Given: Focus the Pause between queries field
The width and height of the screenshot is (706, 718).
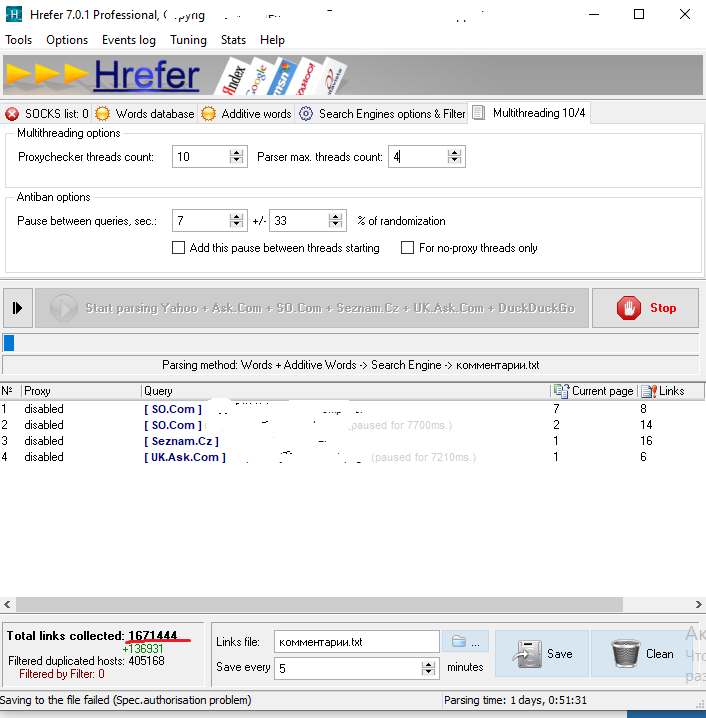Looking at the screenshot, I should tap(200, 221).
